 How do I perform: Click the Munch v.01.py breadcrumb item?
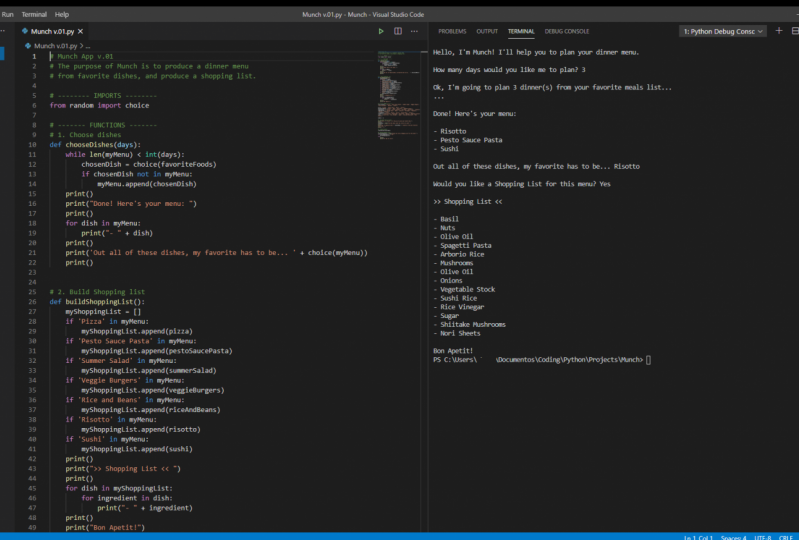(x=55, y=46)
